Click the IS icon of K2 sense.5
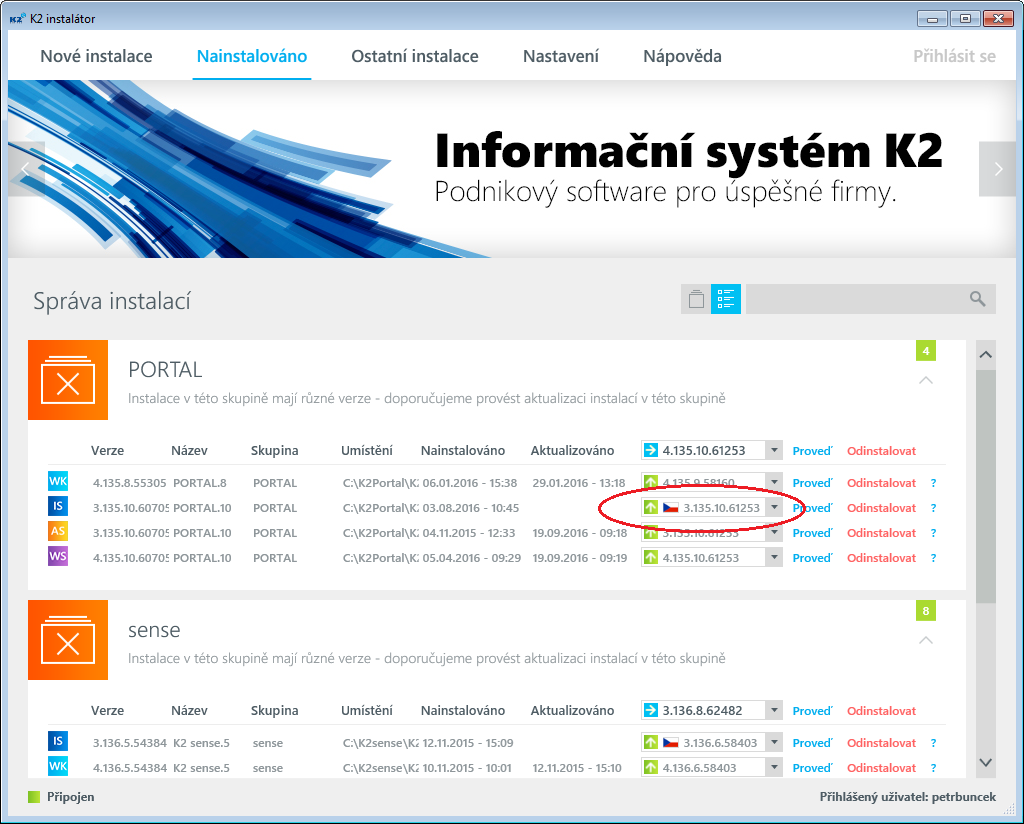Screen dimensions: 1024x824 click(x=58, y=740)
